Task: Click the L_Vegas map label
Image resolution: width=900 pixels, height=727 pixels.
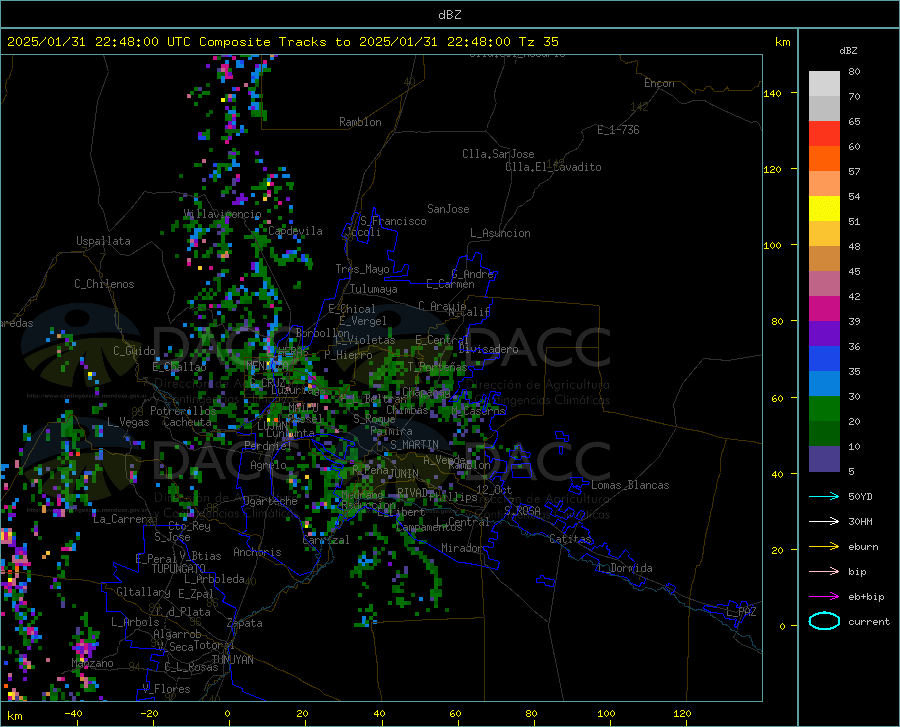Action: (129, 422)
